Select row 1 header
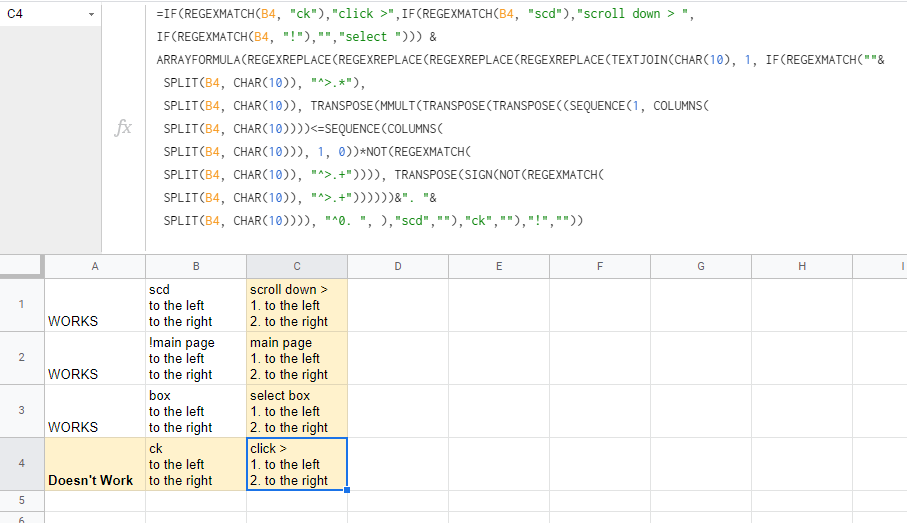907x523 pixels. [22, 304]
